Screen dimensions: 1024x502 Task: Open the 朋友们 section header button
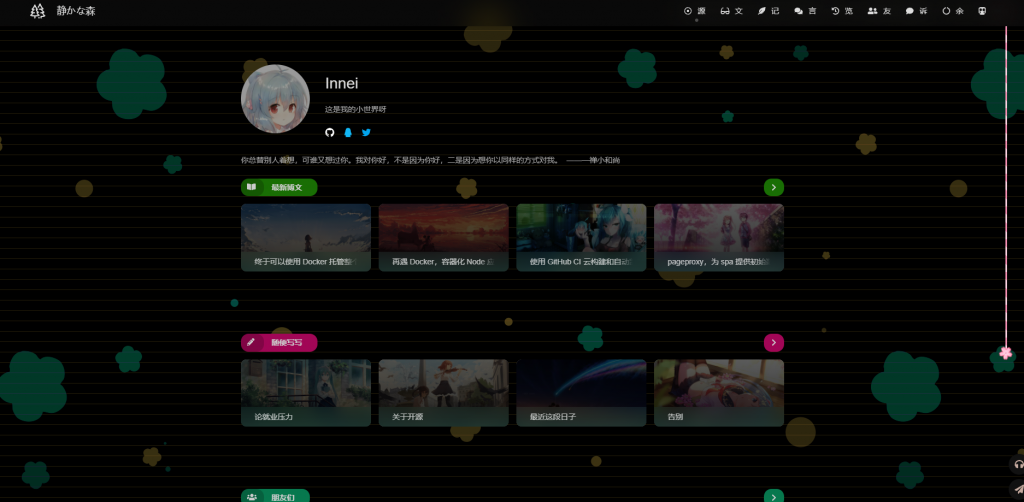coord(275,496)
